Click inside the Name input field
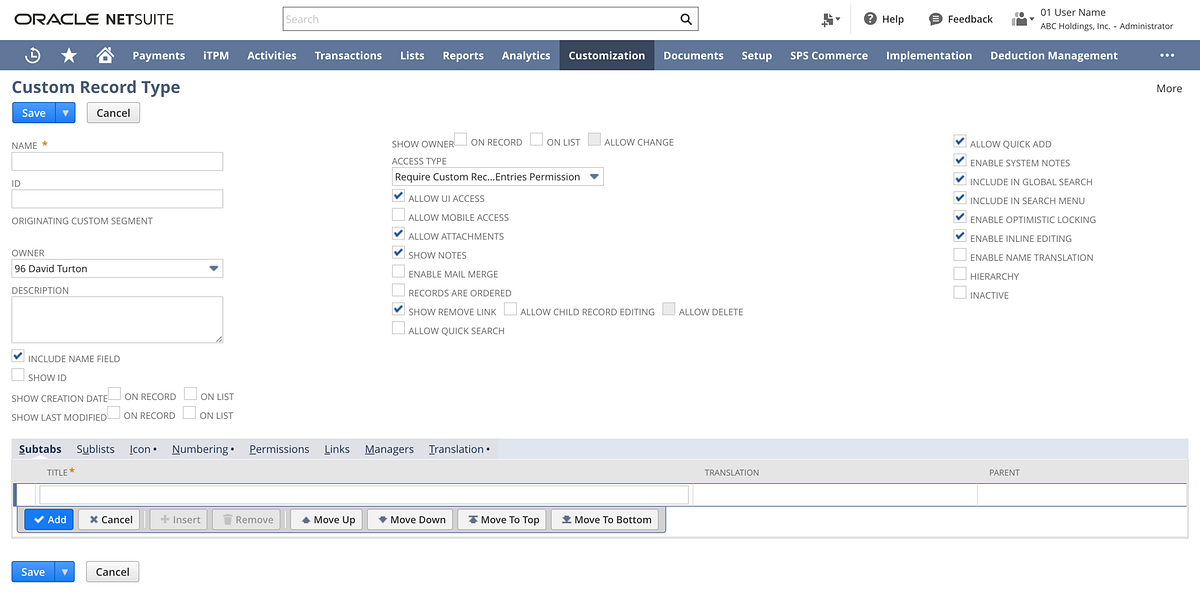The height and width of the screenshot is (592, 1200). (x=116, y=161)
